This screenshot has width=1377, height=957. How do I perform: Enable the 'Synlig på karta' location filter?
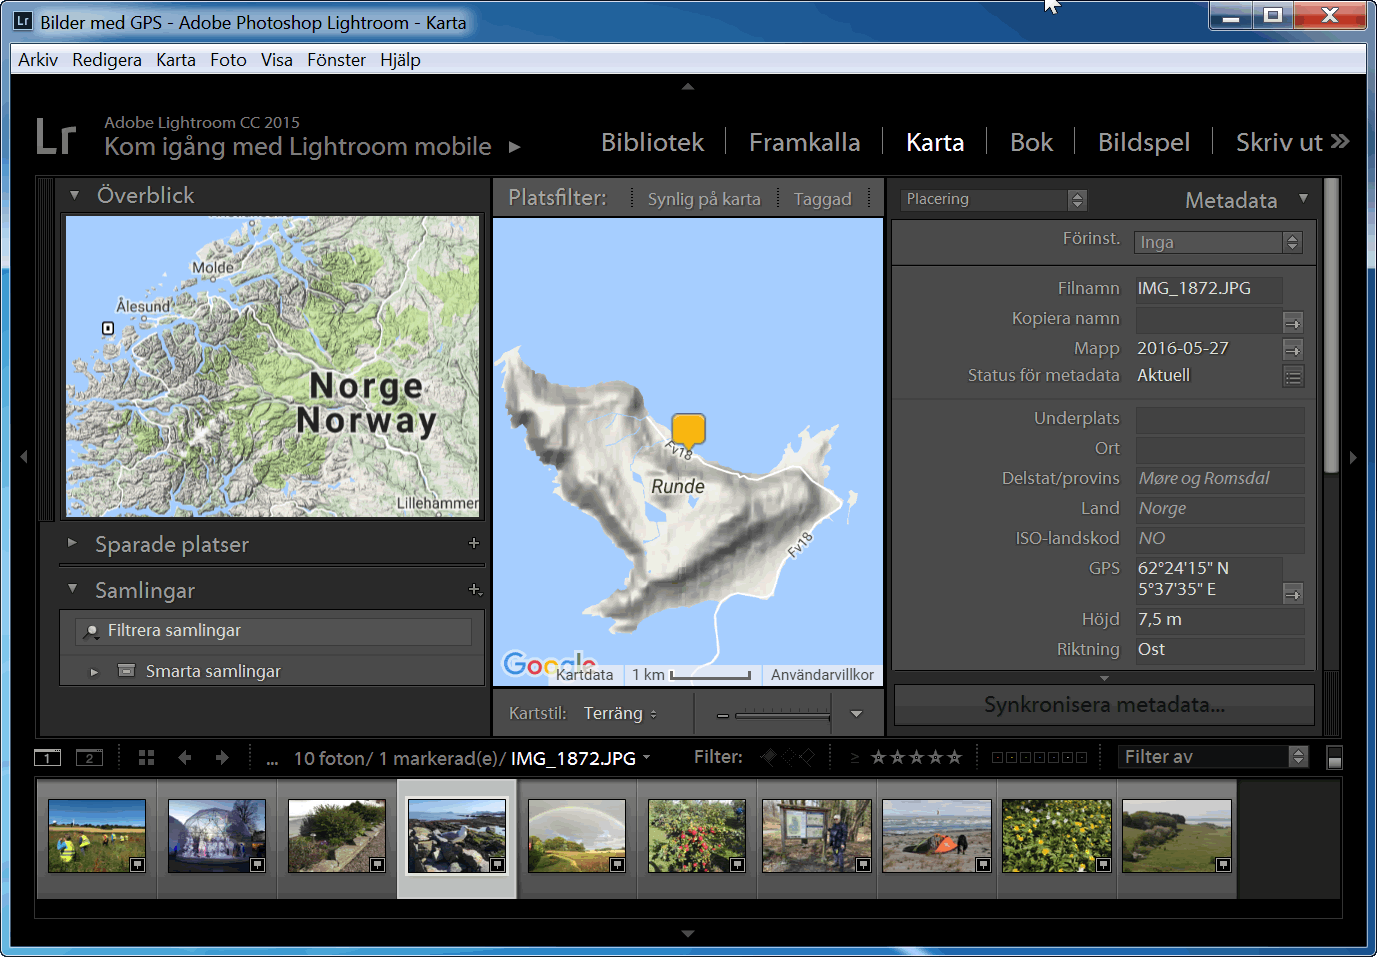[704, 199]
